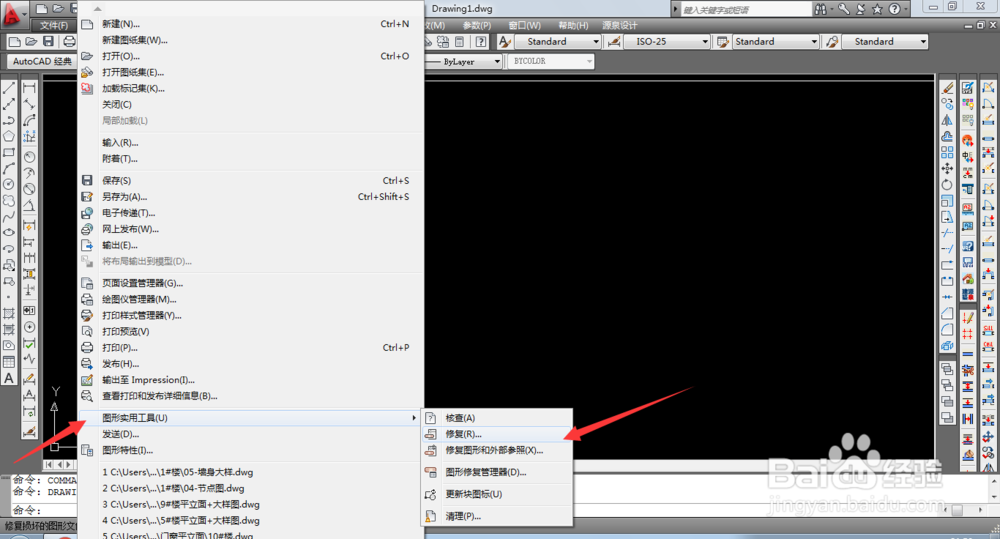Expand help dropdown arrow next to question icon
This screenshot has width=1000, height=539.
[906, 9]
